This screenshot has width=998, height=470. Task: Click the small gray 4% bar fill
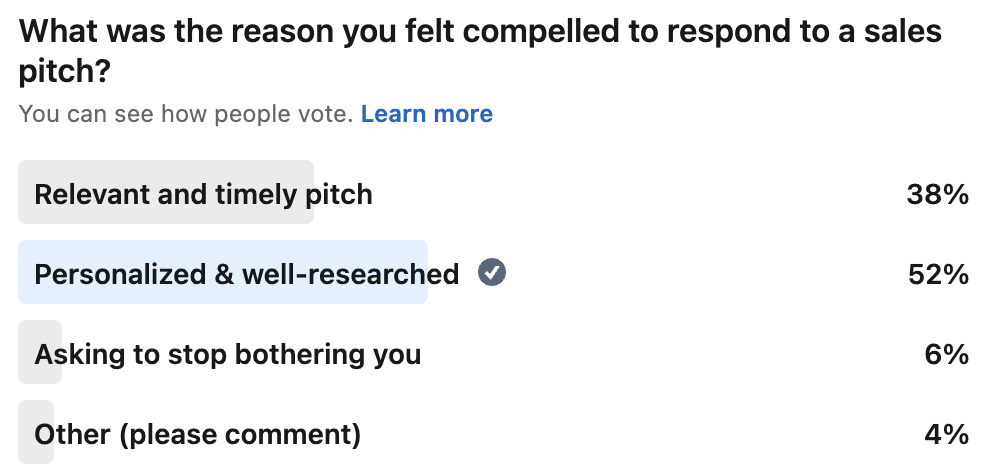(x=36, y=432)
